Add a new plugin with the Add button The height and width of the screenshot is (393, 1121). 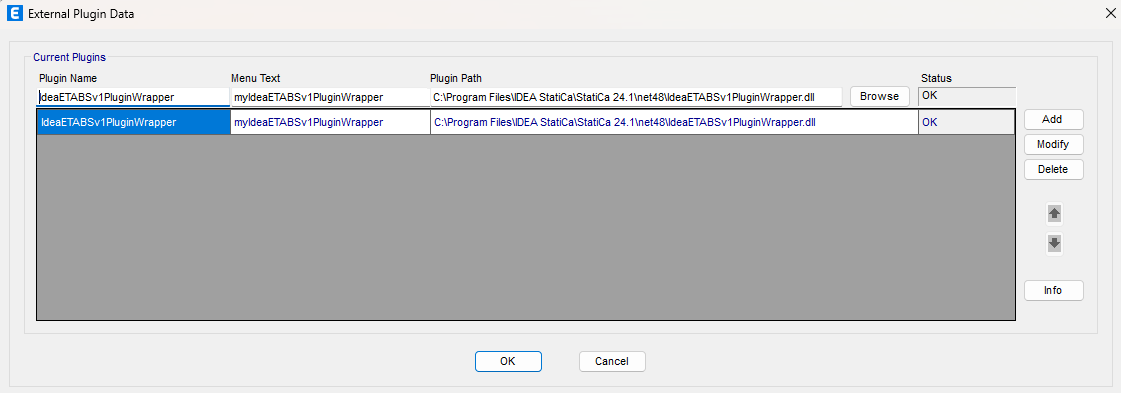(1054, 119)
